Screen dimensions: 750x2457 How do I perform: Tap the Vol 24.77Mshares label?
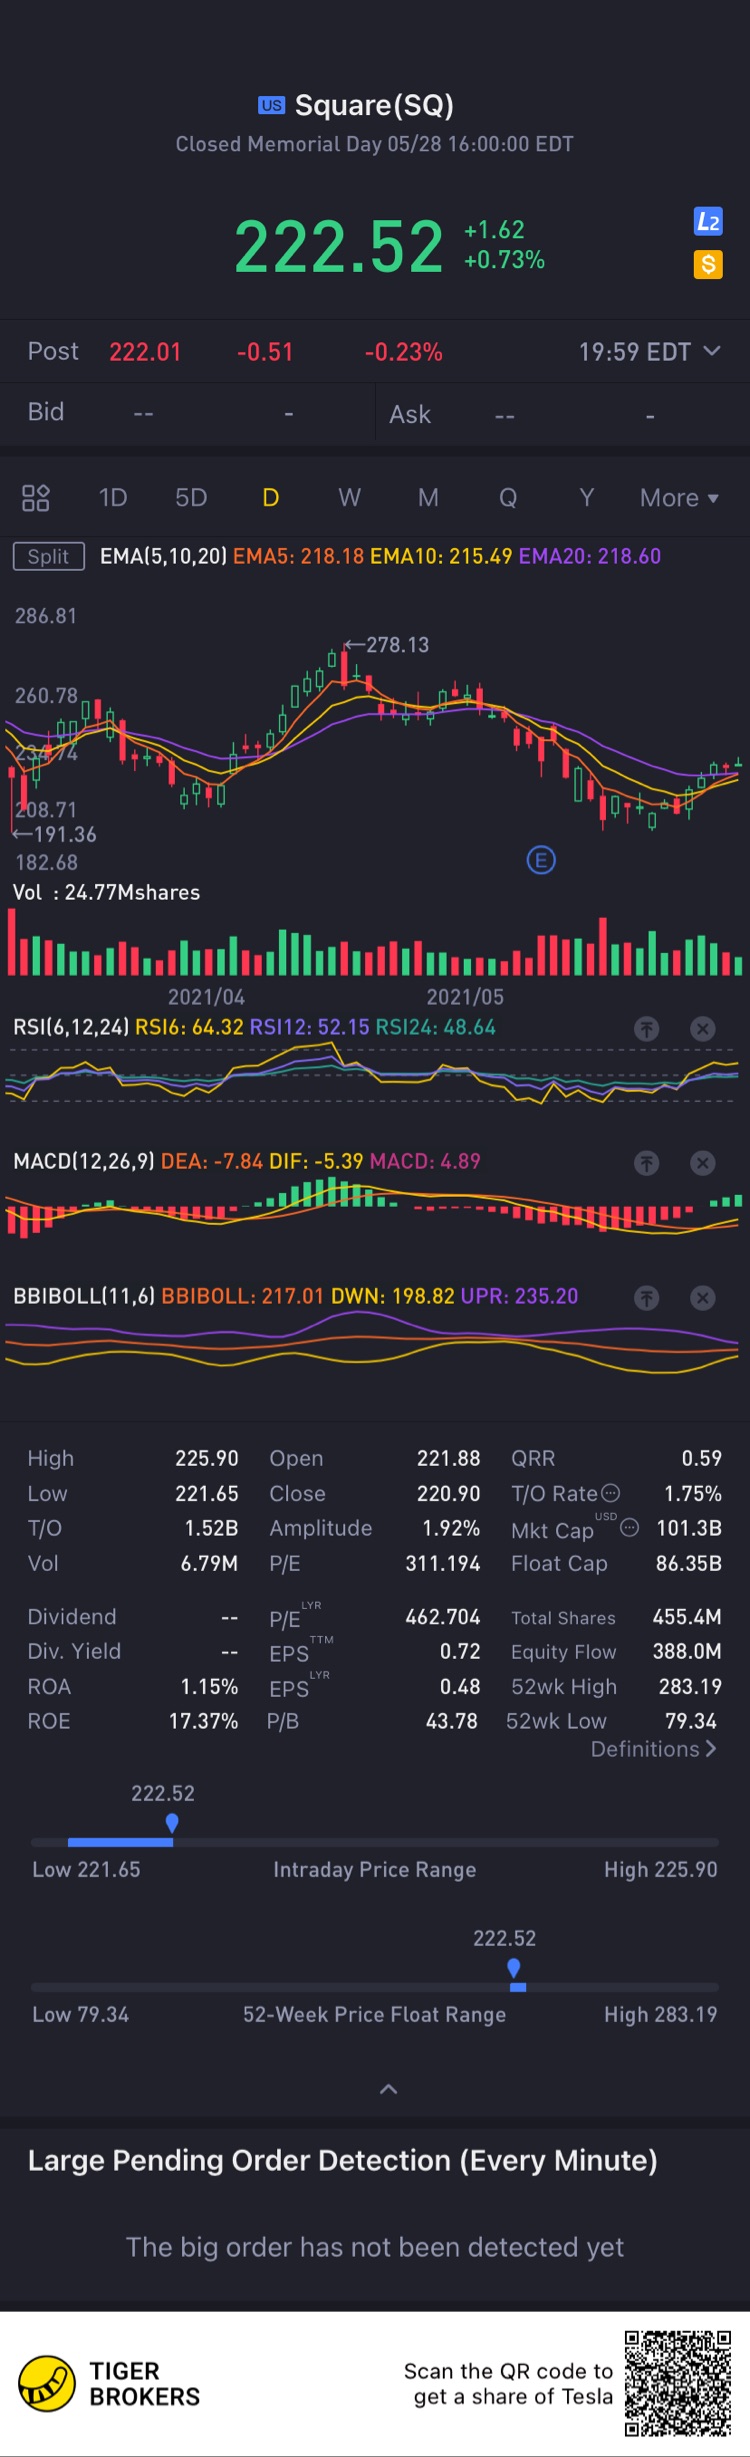pyautogui.click(x=106, y=893)
